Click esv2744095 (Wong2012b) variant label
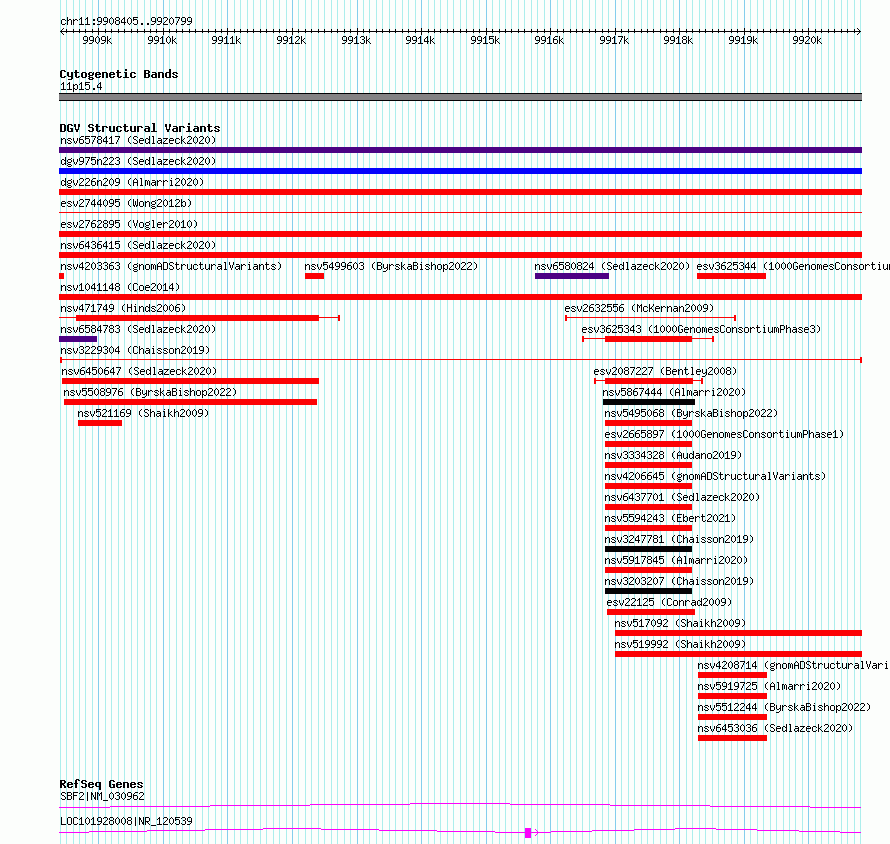This screenshot has width=890, height=844. pos(126,203)
